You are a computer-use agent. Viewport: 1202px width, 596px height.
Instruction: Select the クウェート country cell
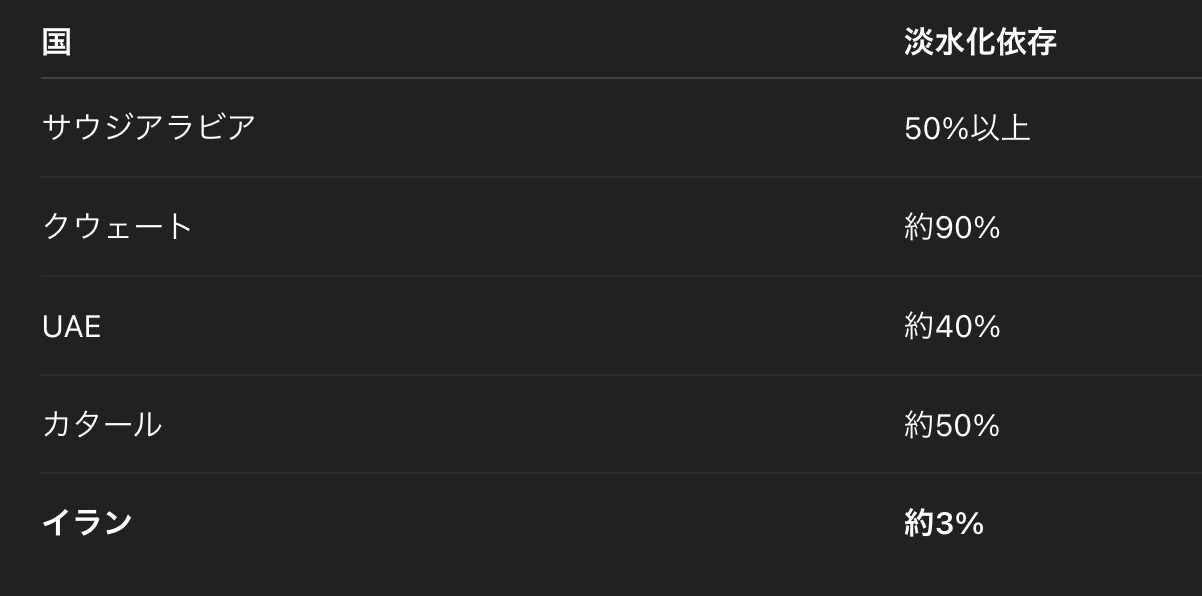[117, 227]
